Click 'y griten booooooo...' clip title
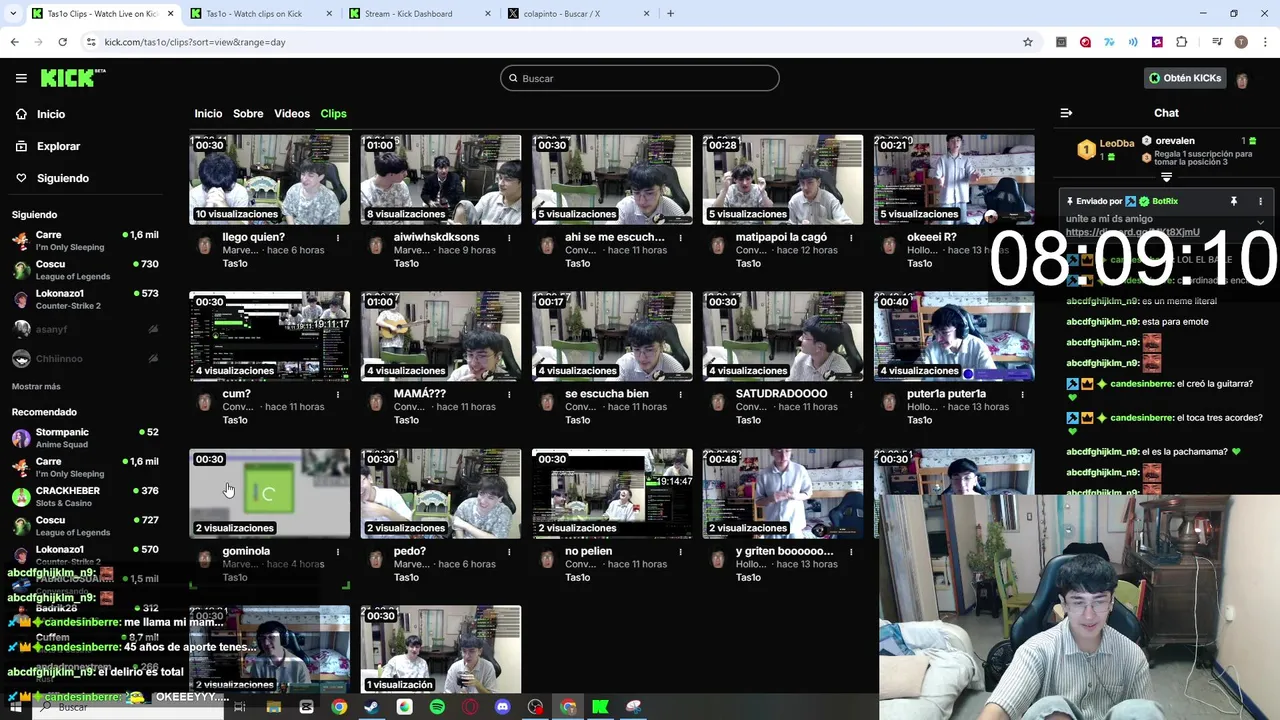The width and height of the screenshot is (1280, 720). pyautogui.click(x=784, y=551)
